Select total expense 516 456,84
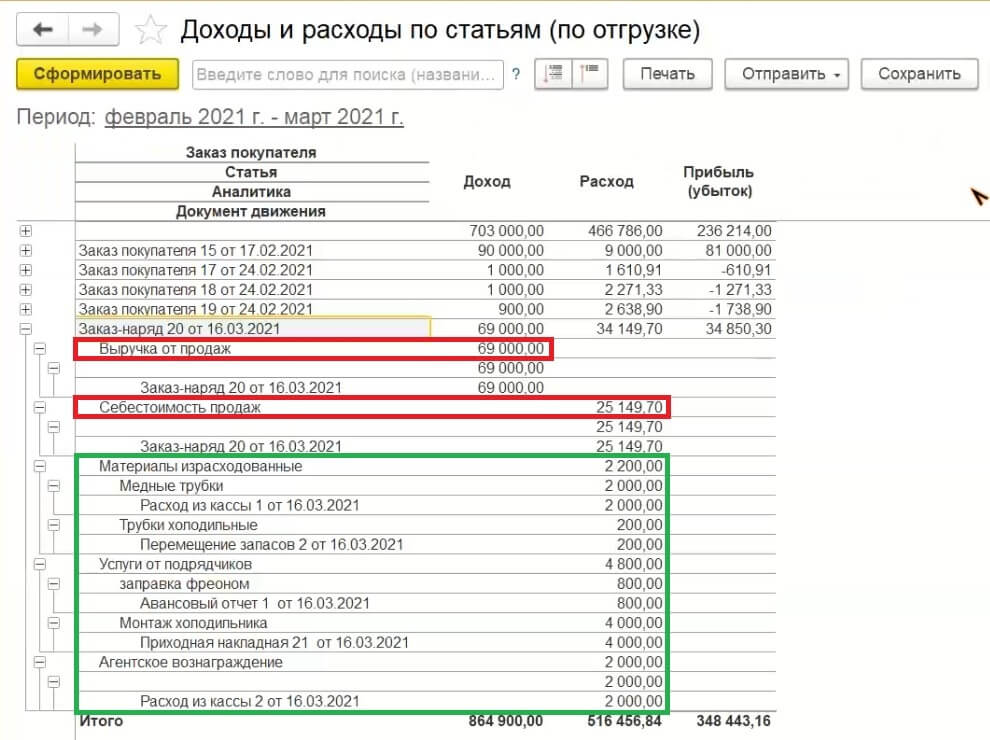The height and width of the screenshot is (740, 990). [x=624, y=720]
